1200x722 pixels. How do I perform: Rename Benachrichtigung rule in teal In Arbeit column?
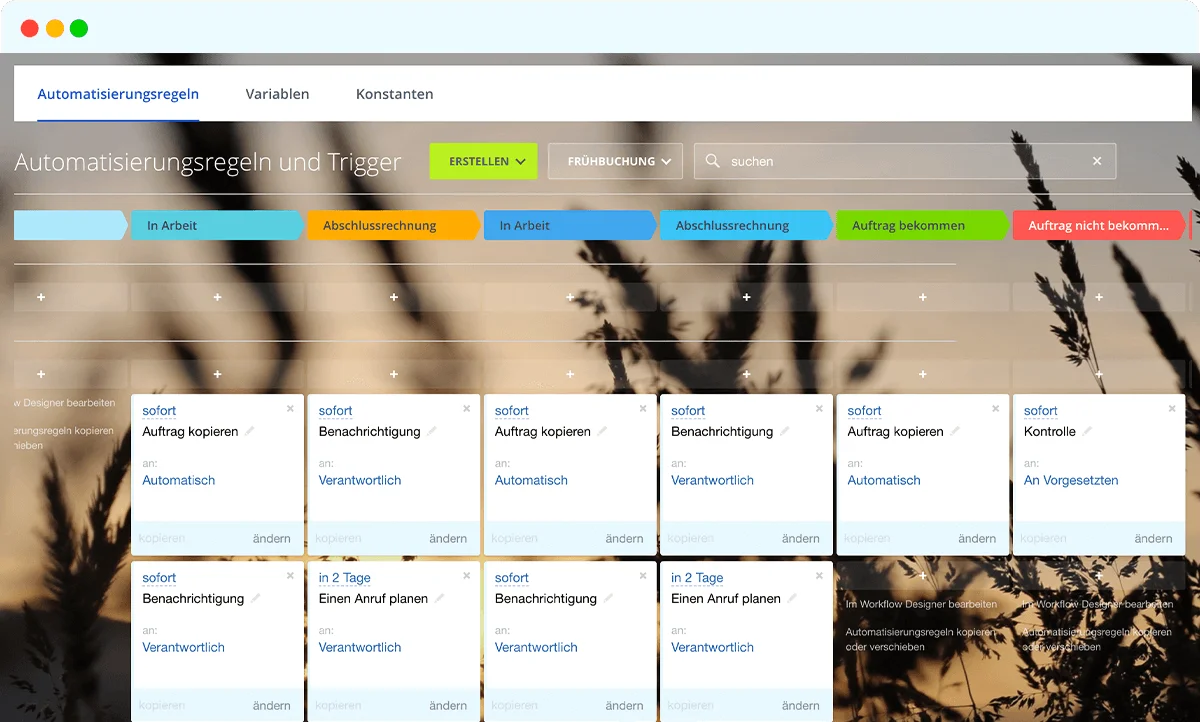256,598
